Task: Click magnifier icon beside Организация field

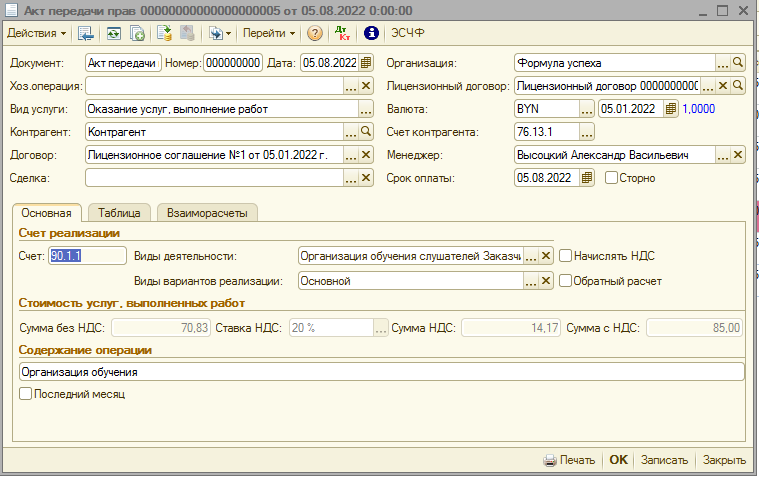Action: point(738,63)
